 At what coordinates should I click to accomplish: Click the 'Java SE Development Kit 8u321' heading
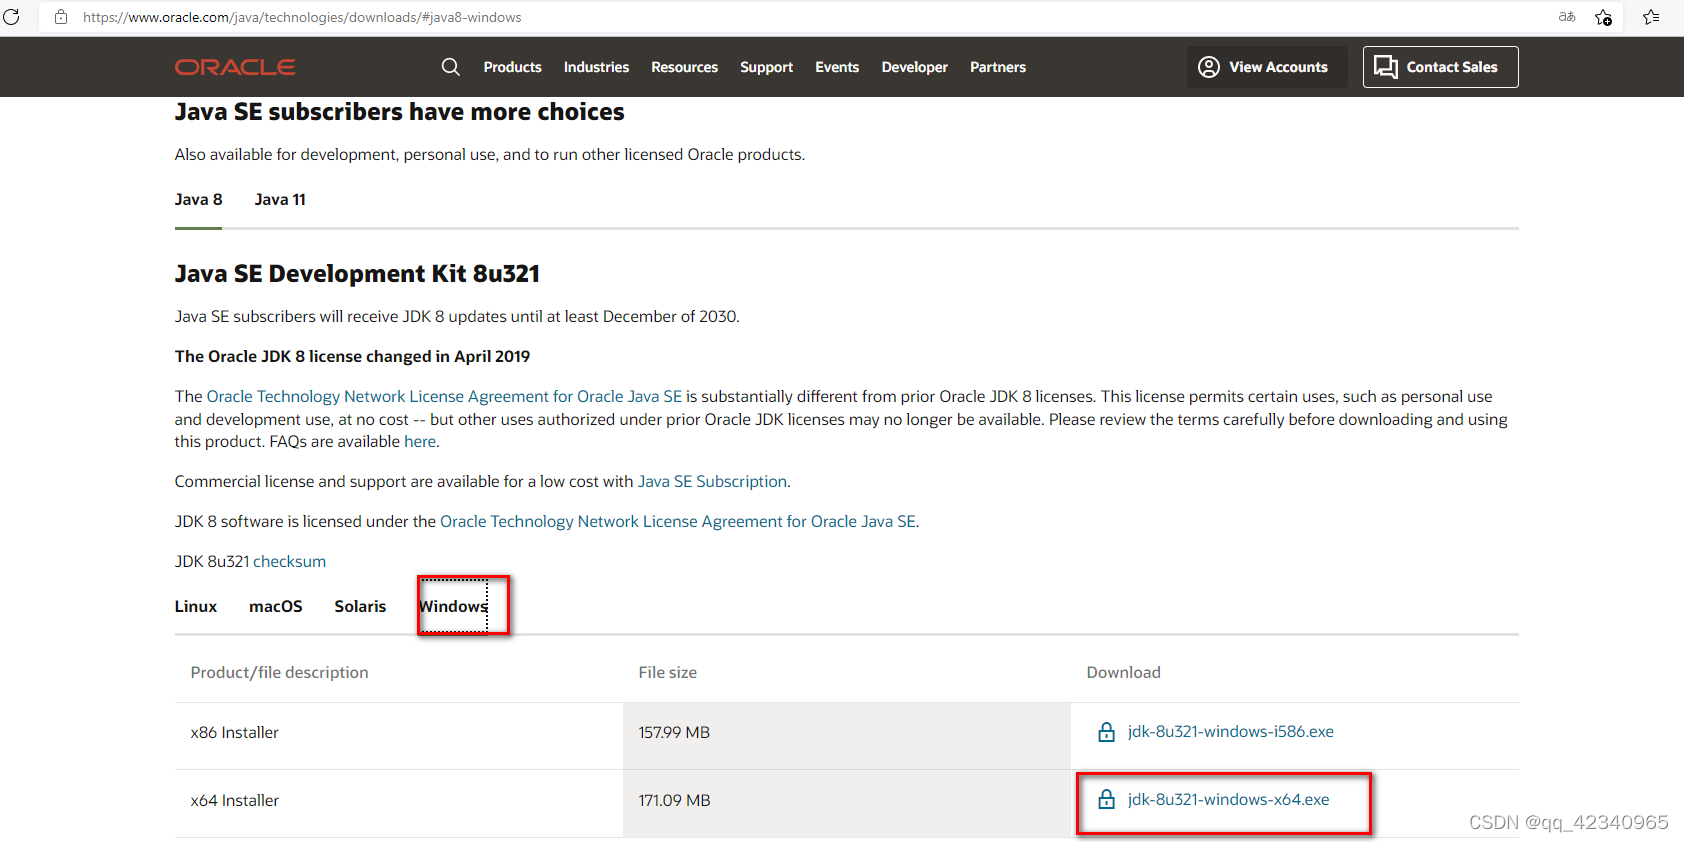tap(357, 274)
